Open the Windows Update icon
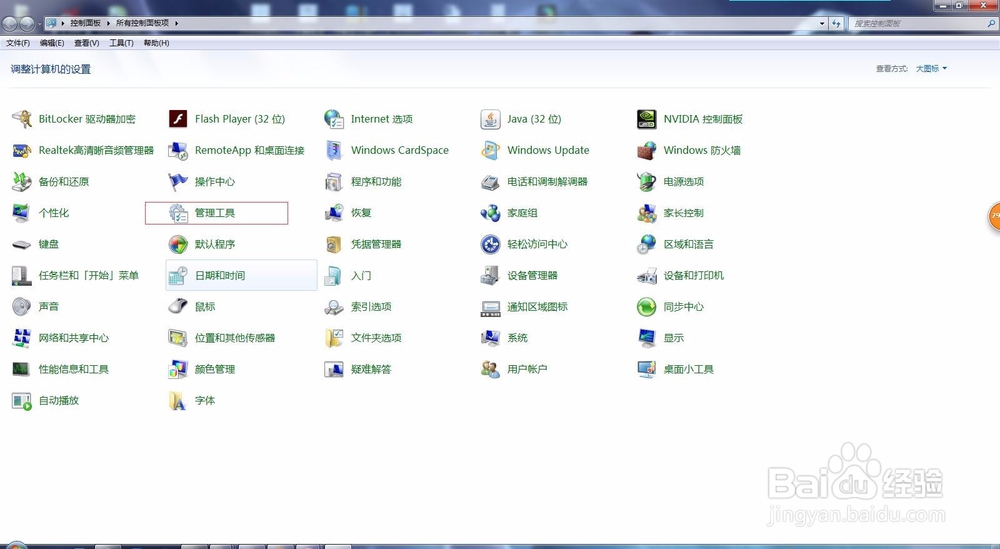 click(490, 150)
